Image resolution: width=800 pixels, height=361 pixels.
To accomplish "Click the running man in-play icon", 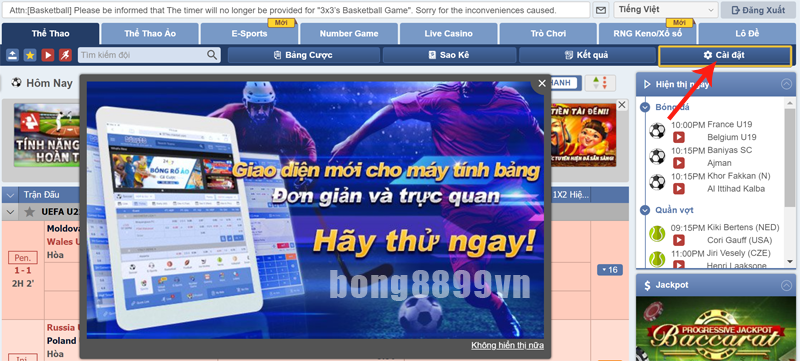I will 65,55.
